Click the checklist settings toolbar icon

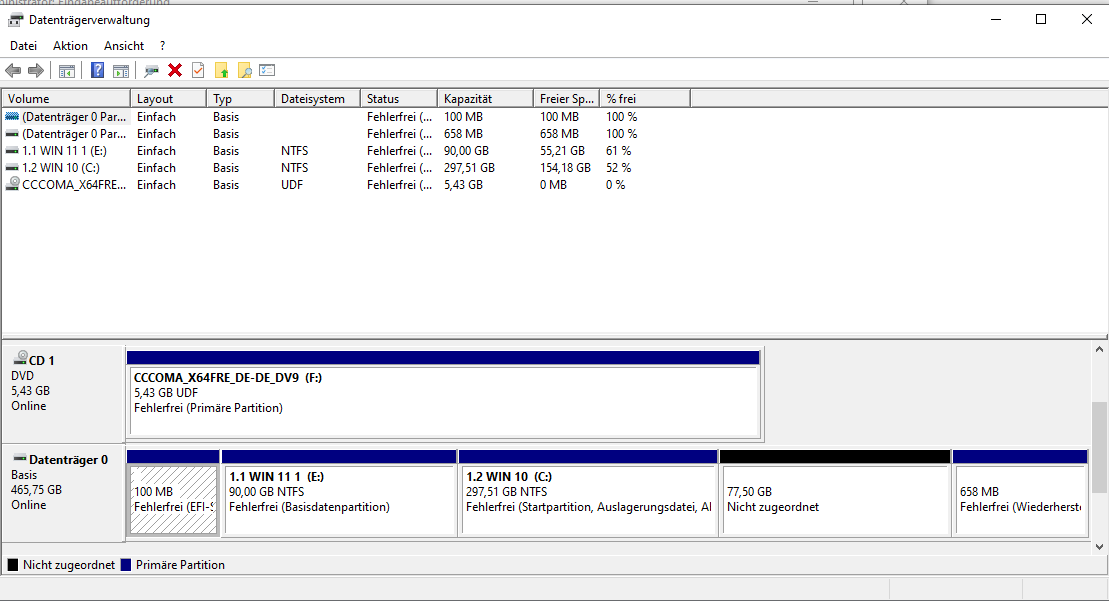[267, 70]
